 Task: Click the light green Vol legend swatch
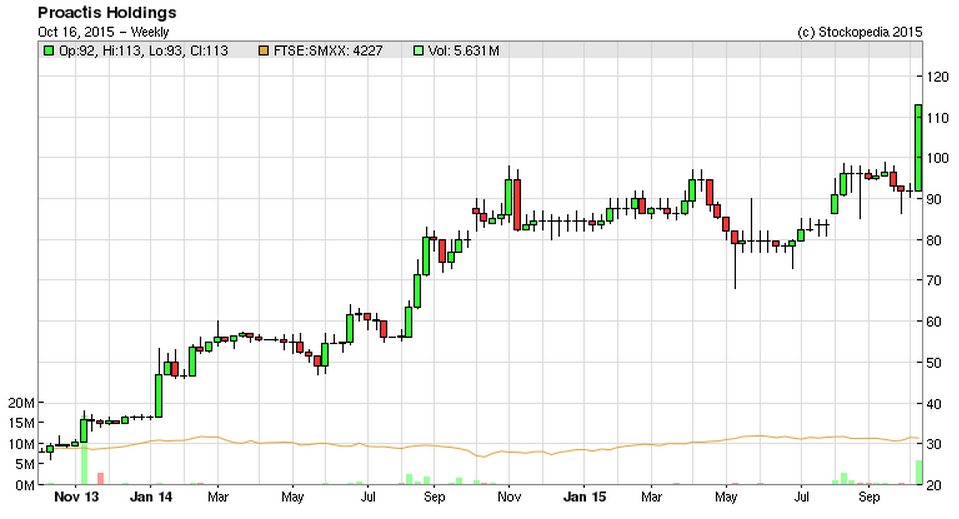[418, 51]
